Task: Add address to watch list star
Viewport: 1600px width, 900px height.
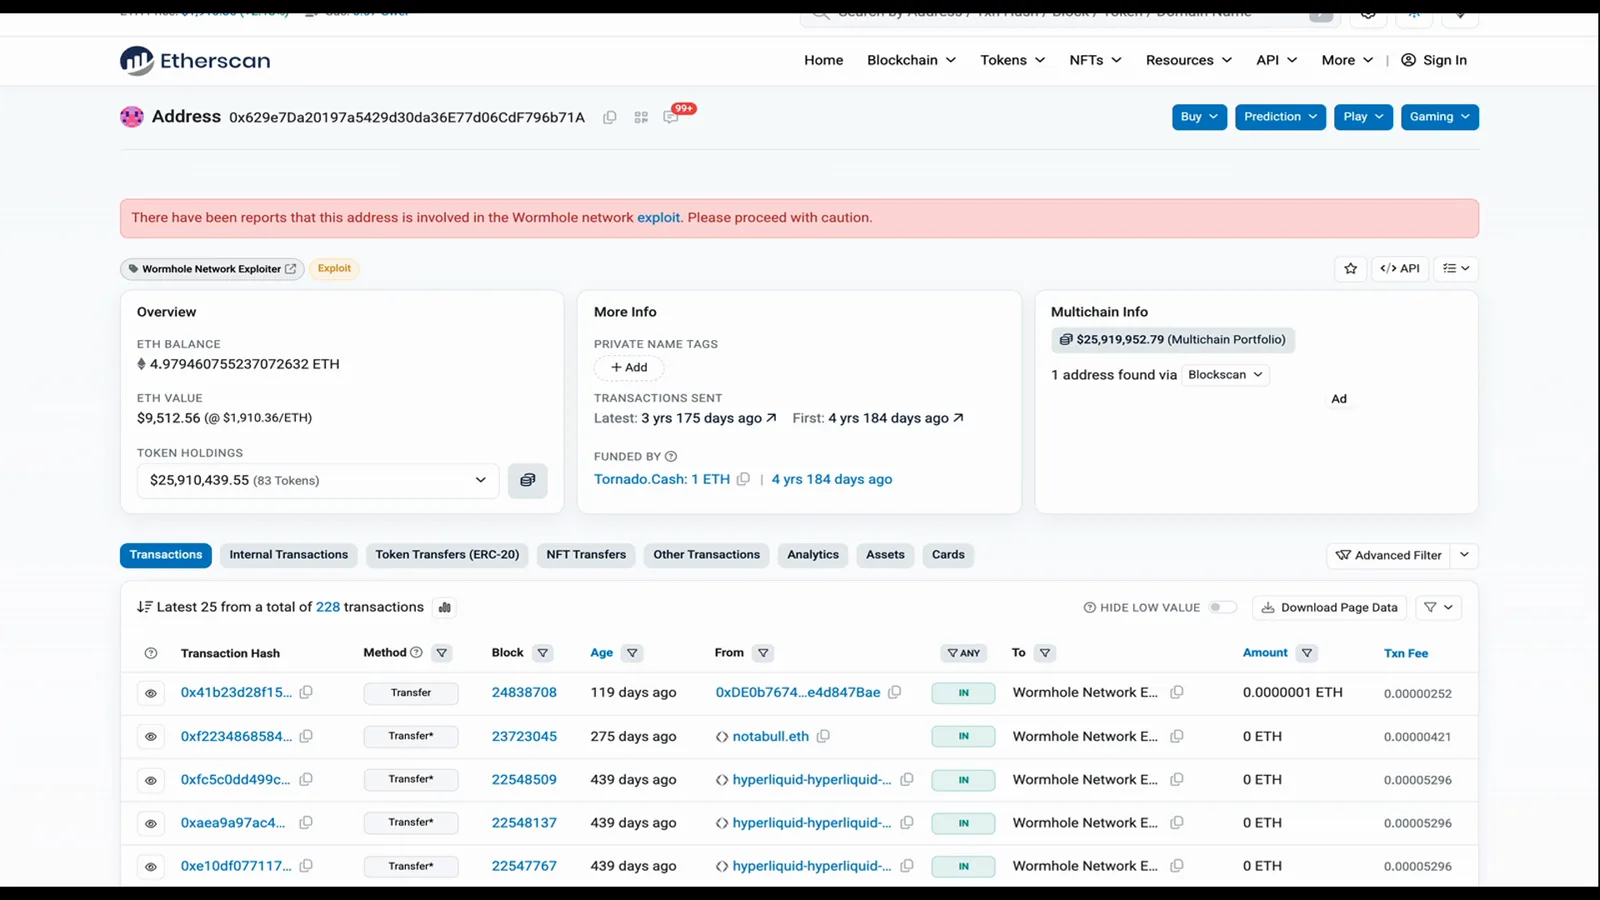Action: [1351, 268]
